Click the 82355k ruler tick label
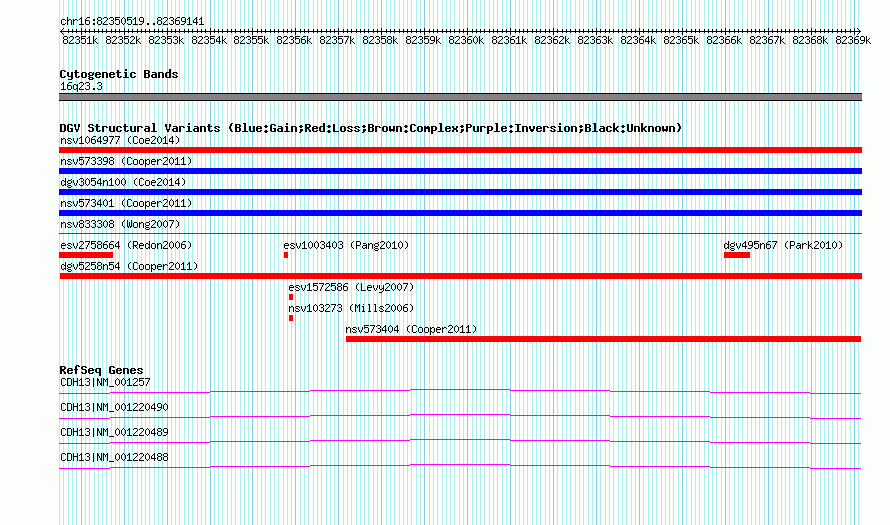 pos(251,40)
